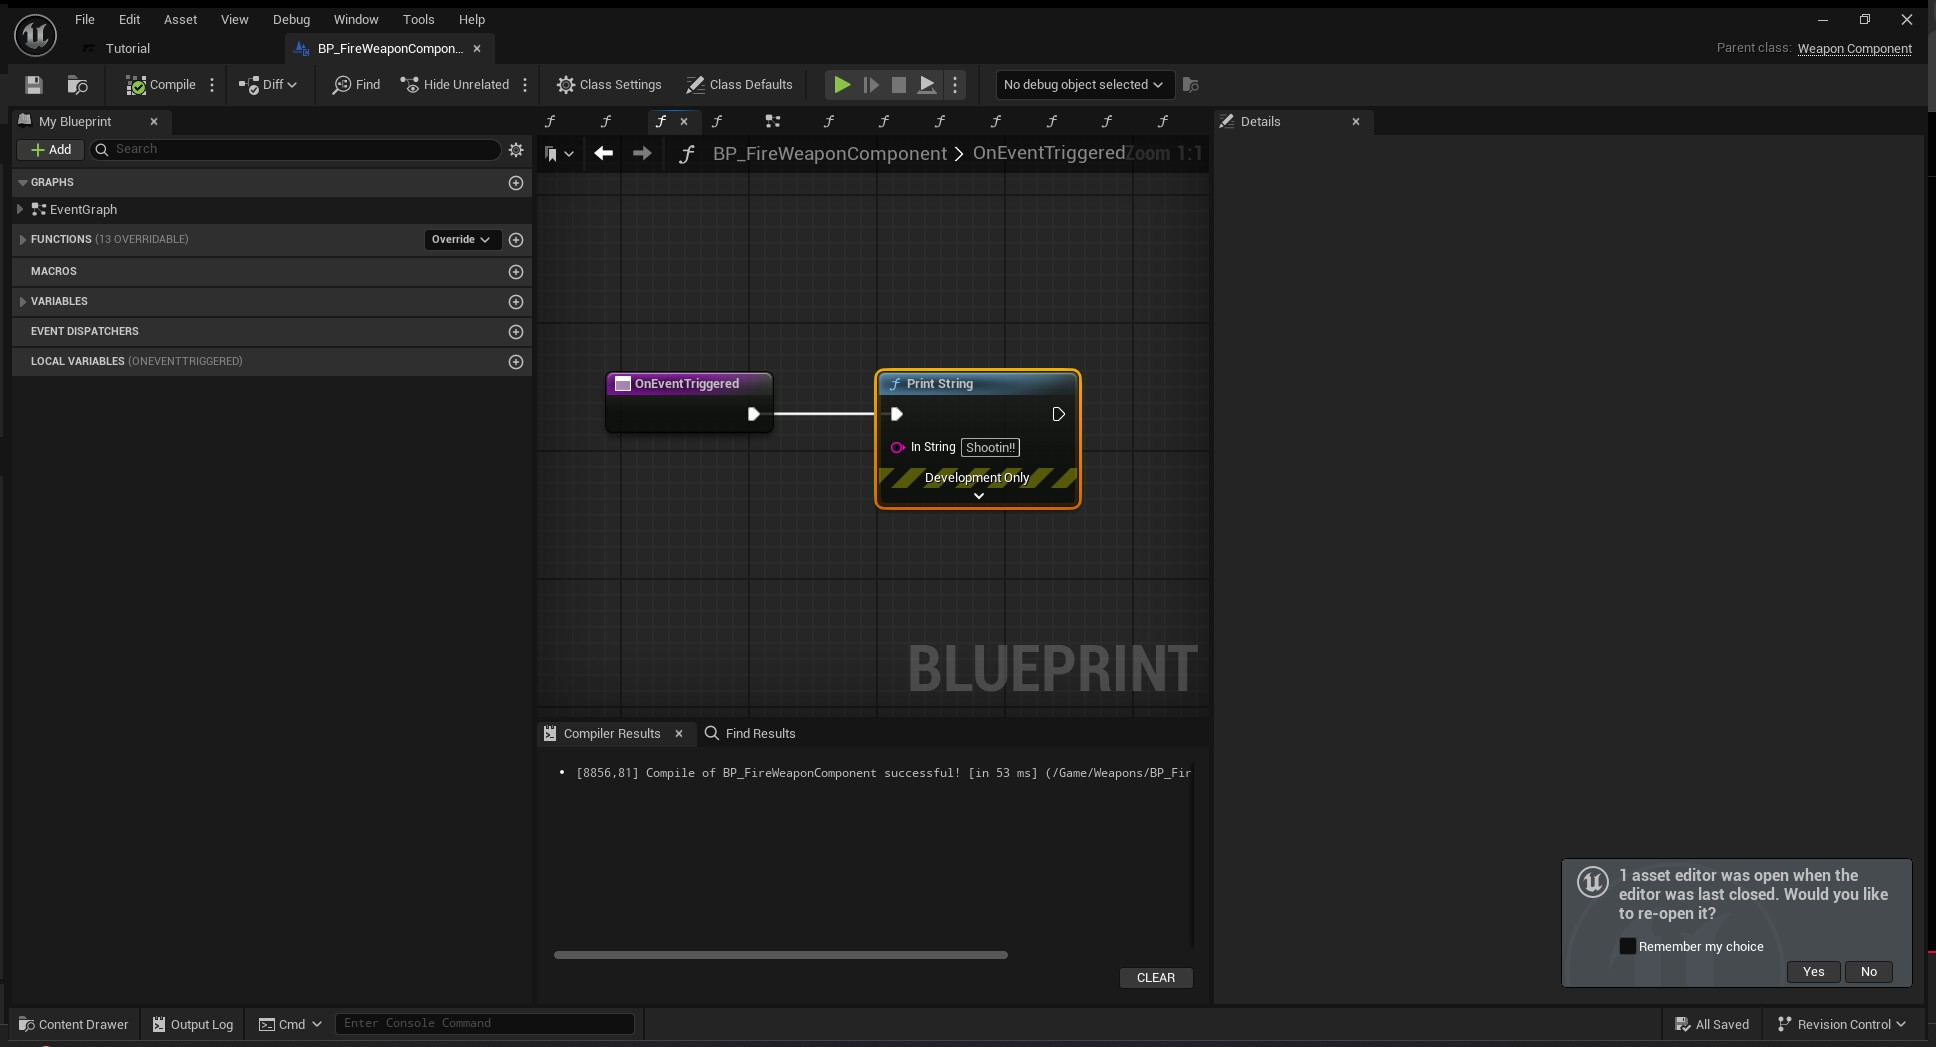Open the Tools menu
Viewport: 1936px width, 1047px height.
(x=419, y=19)
